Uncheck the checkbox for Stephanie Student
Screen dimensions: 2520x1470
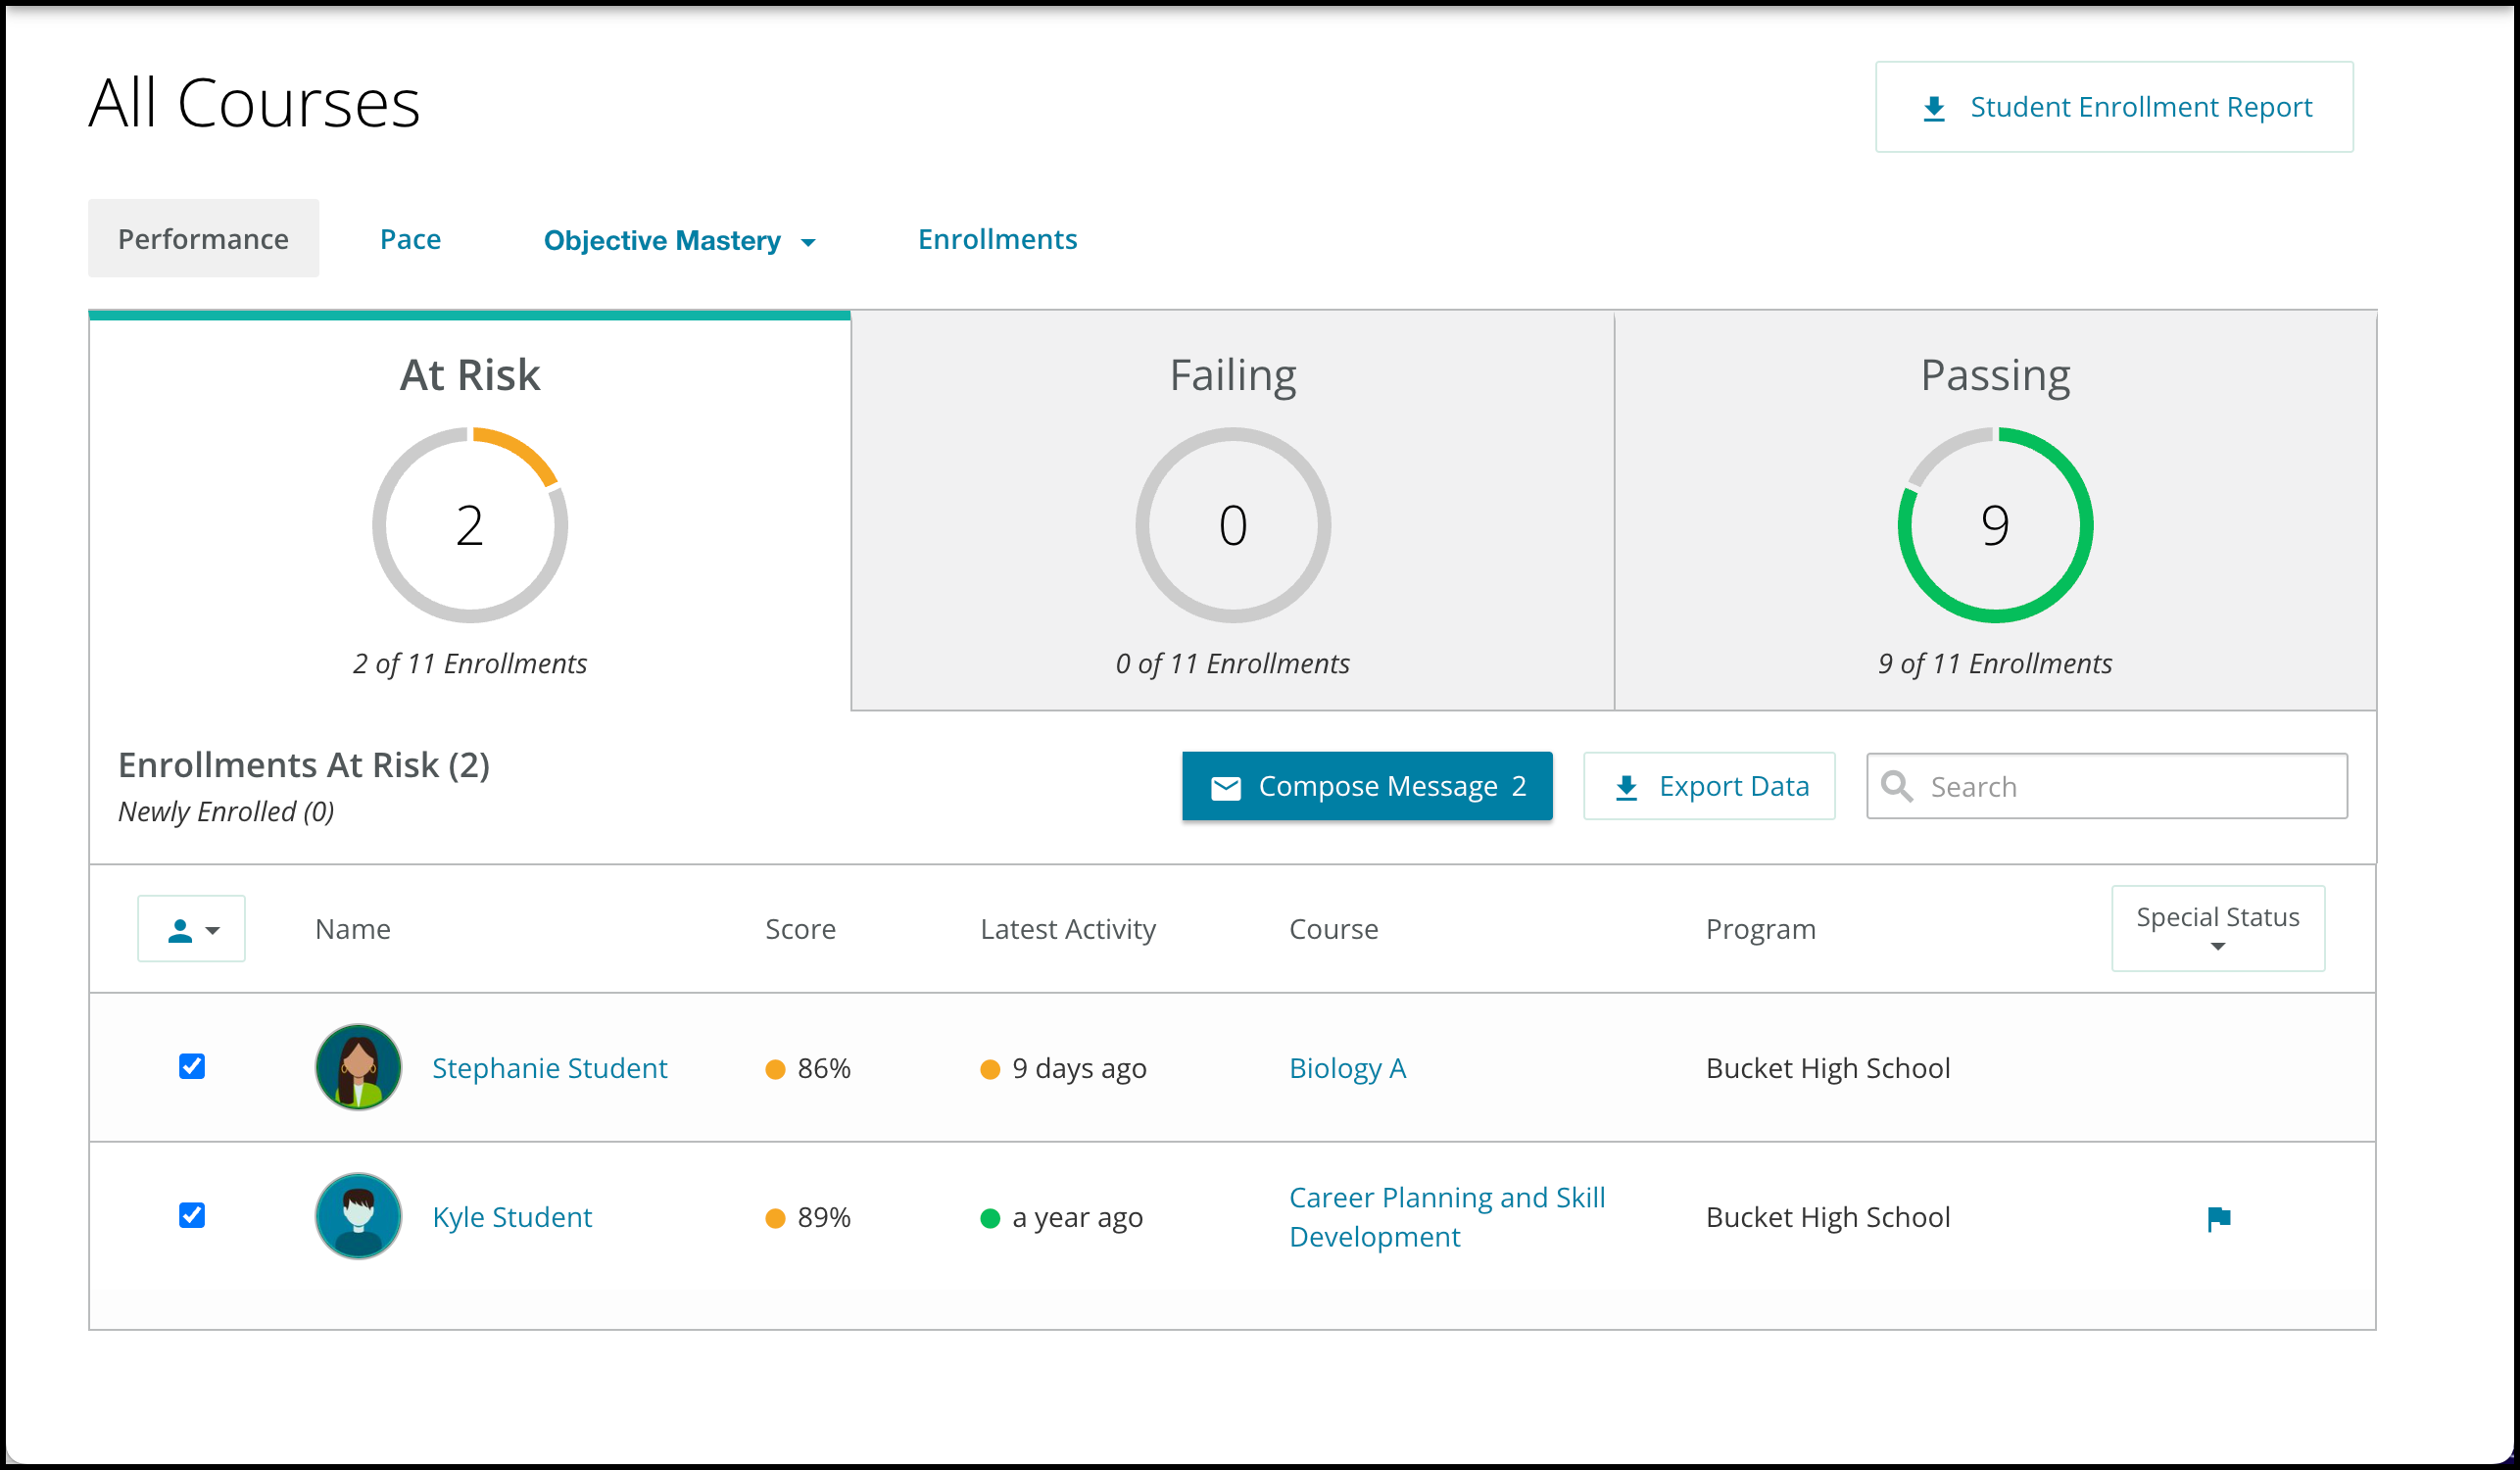[192, 1066]
